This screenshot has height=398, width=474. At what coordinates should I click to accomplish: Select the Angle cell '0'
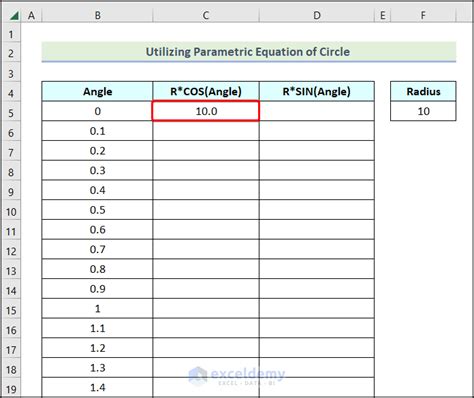point(97,111)
